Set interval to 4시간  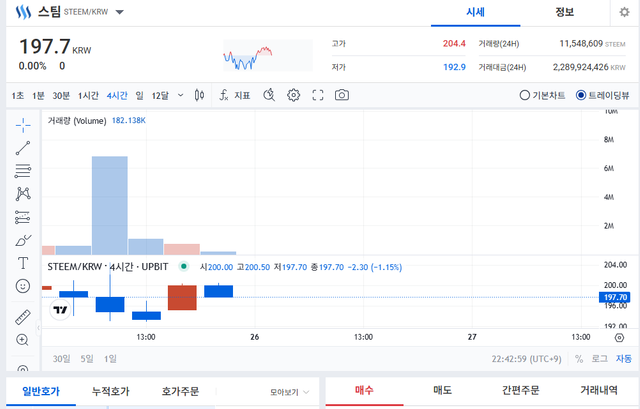pos(117,96)
